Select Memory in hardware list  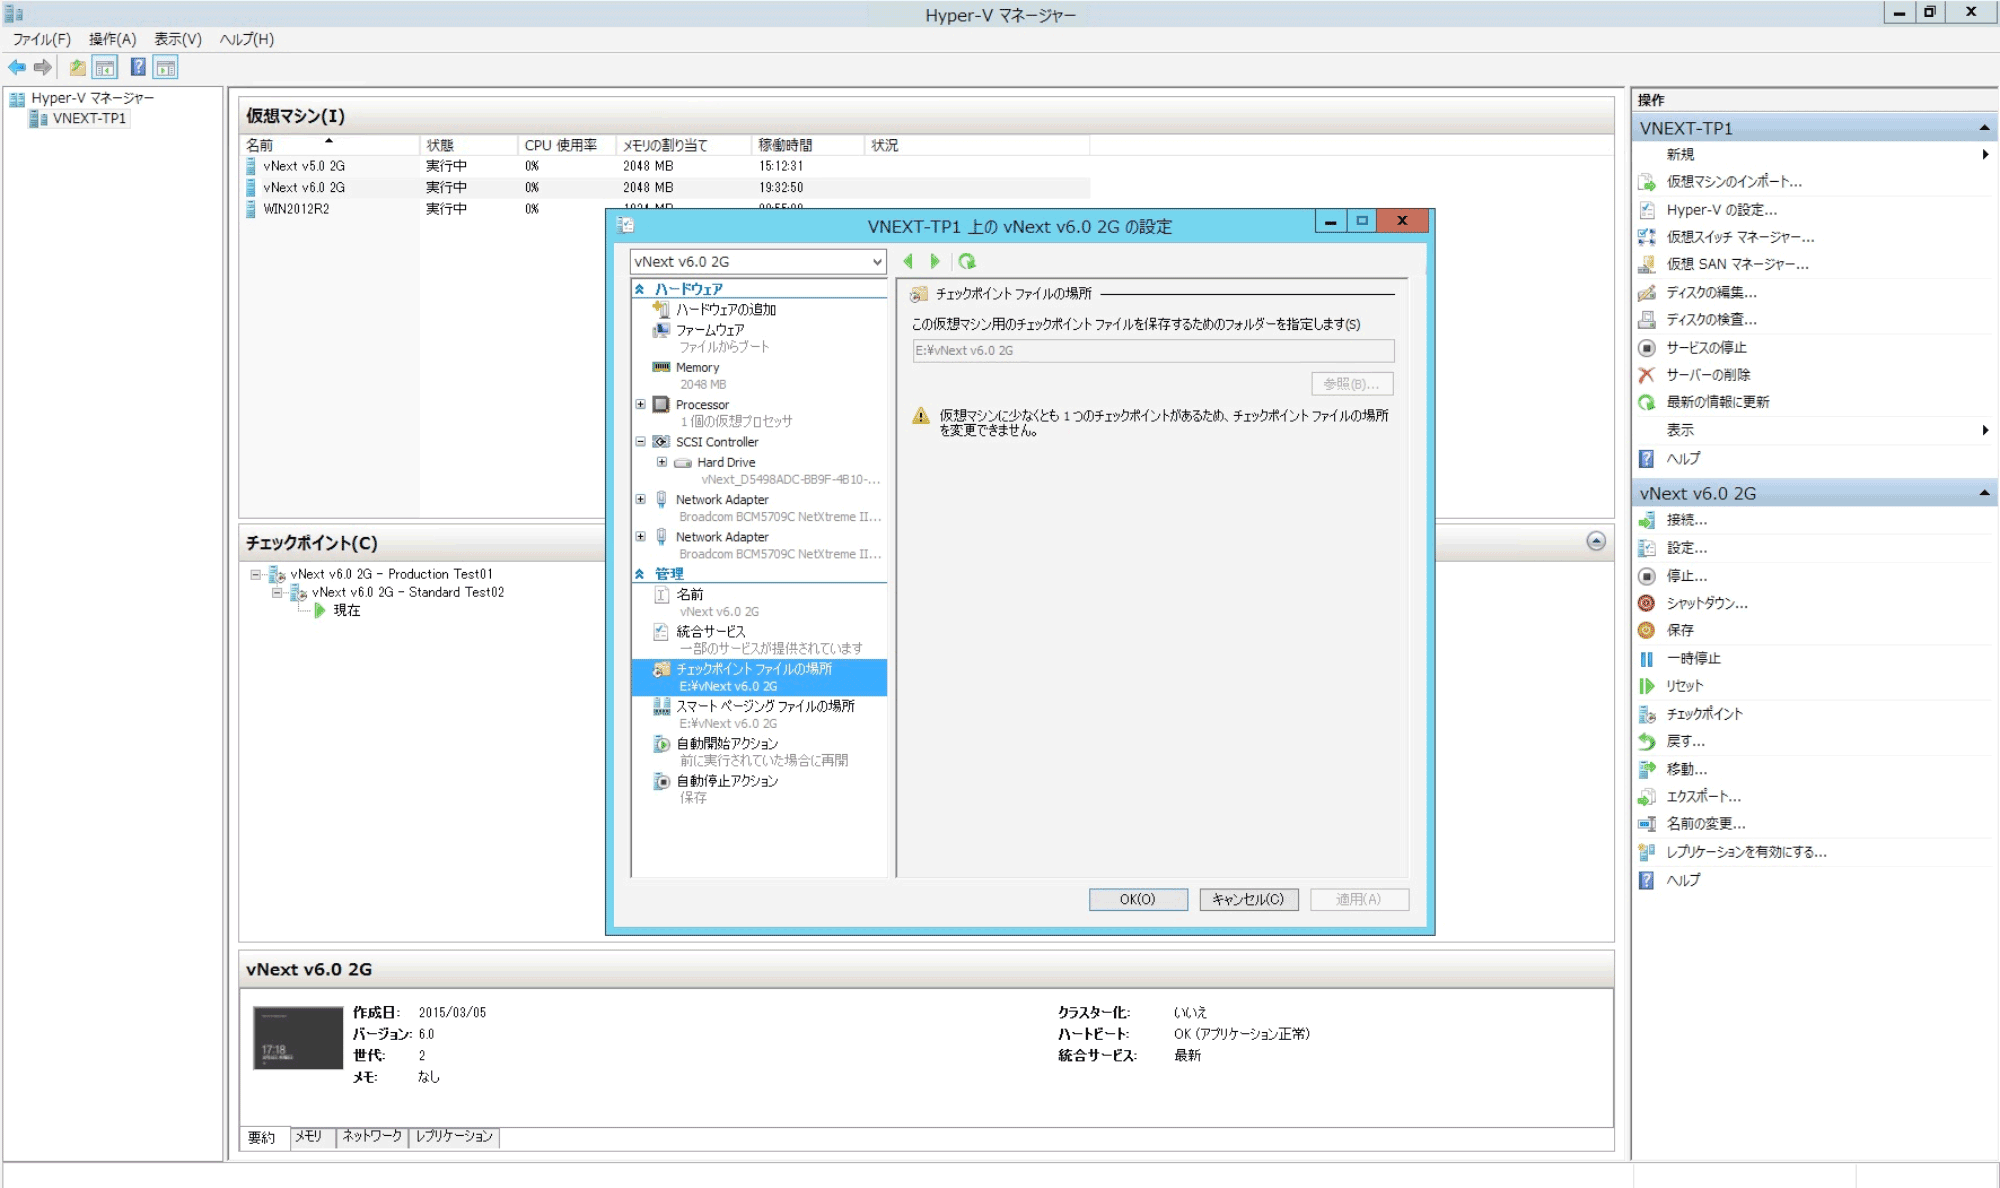coord(697,368)
